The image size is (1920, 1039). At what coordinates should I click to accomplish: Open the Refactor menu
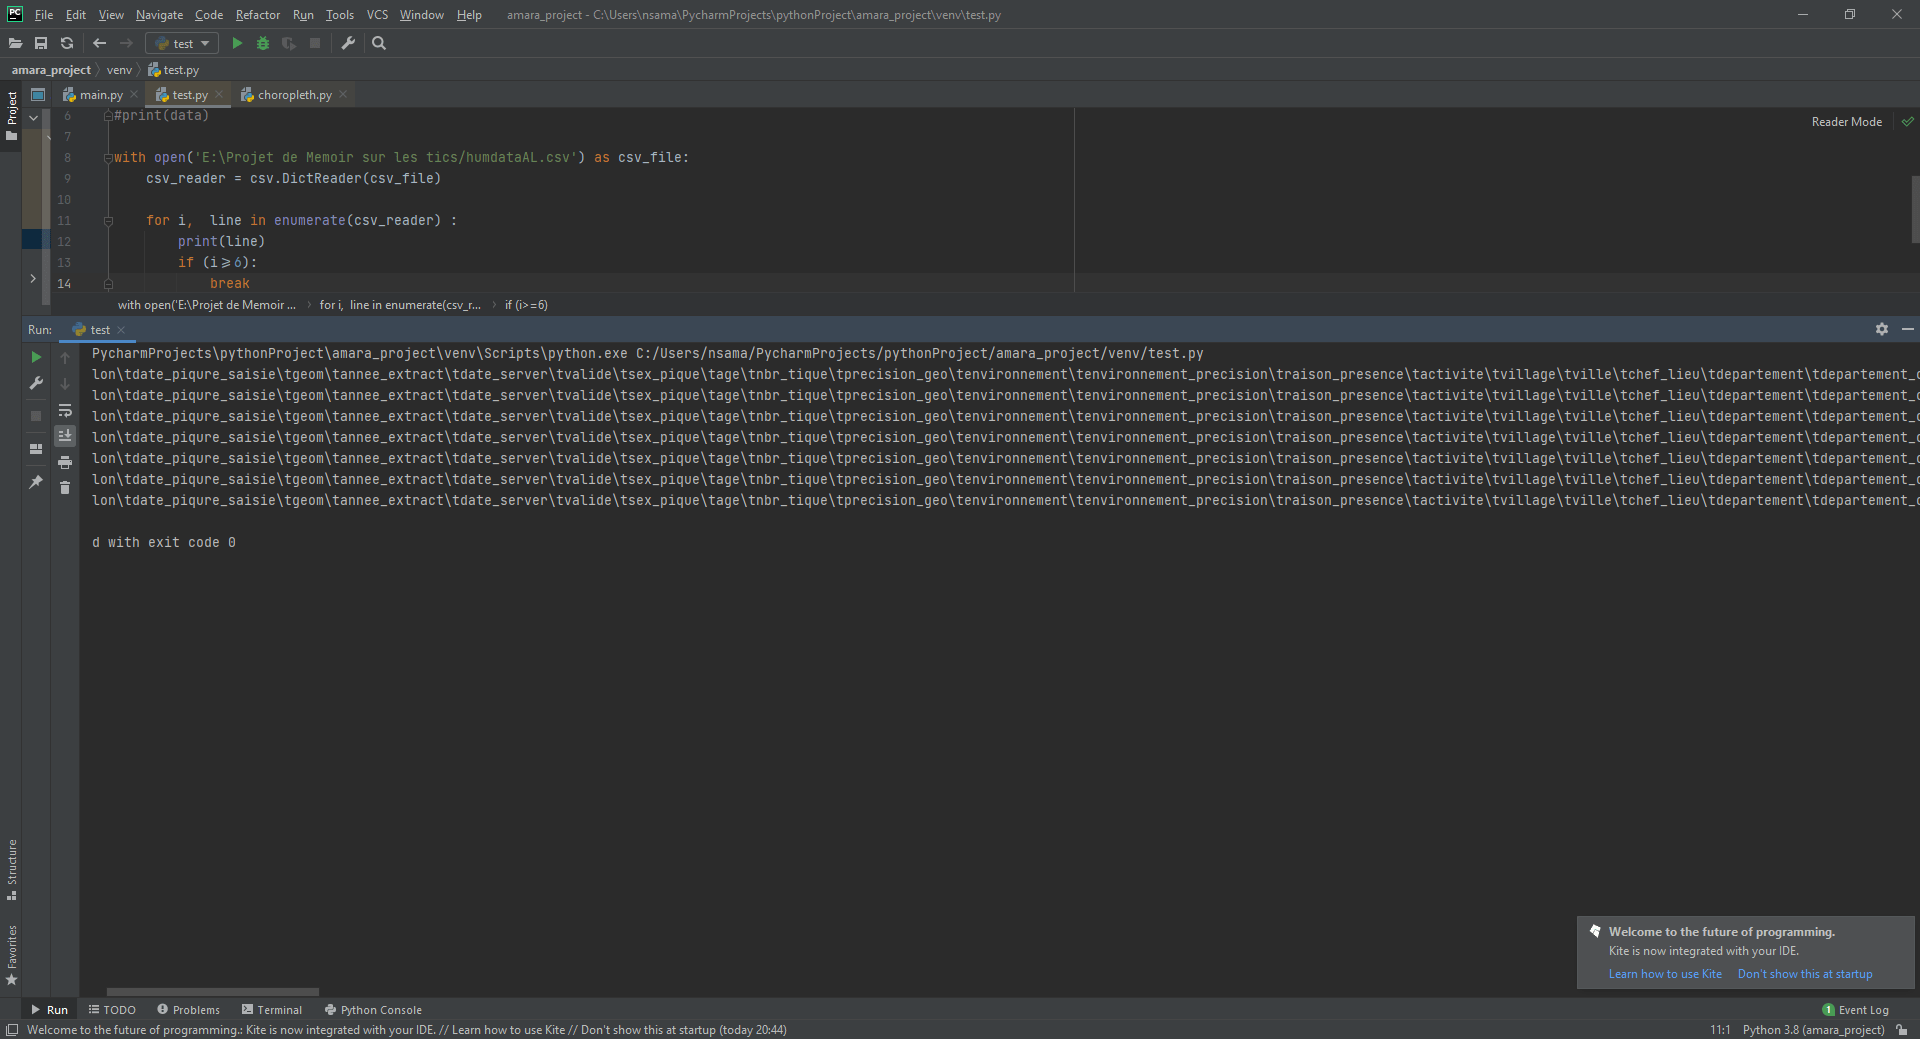(257, 14)
